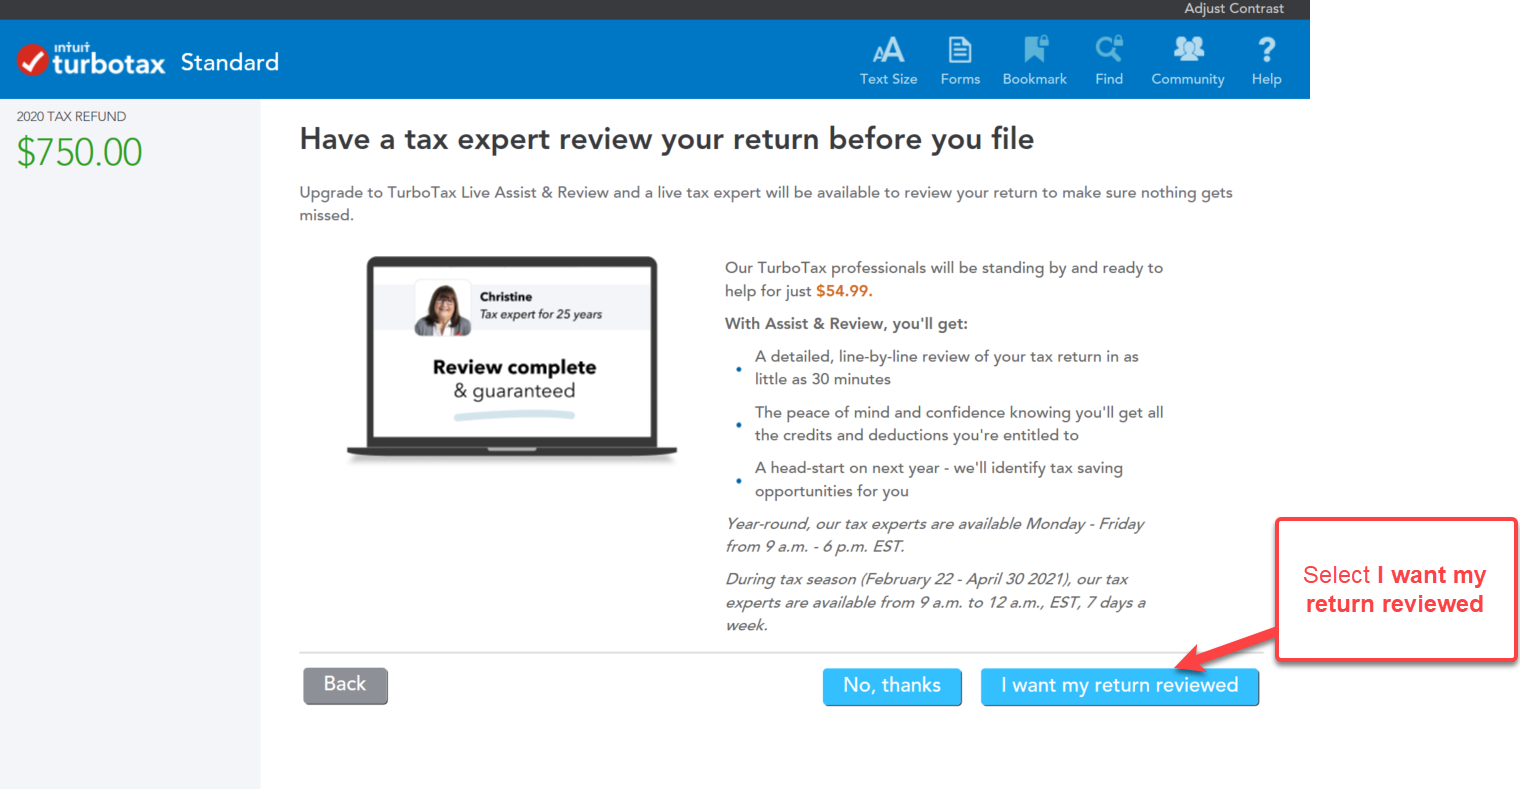Click the Upgrade to TurboTax Live intro paragraph
1520x789 pixels.
click(x=766, y=204)
